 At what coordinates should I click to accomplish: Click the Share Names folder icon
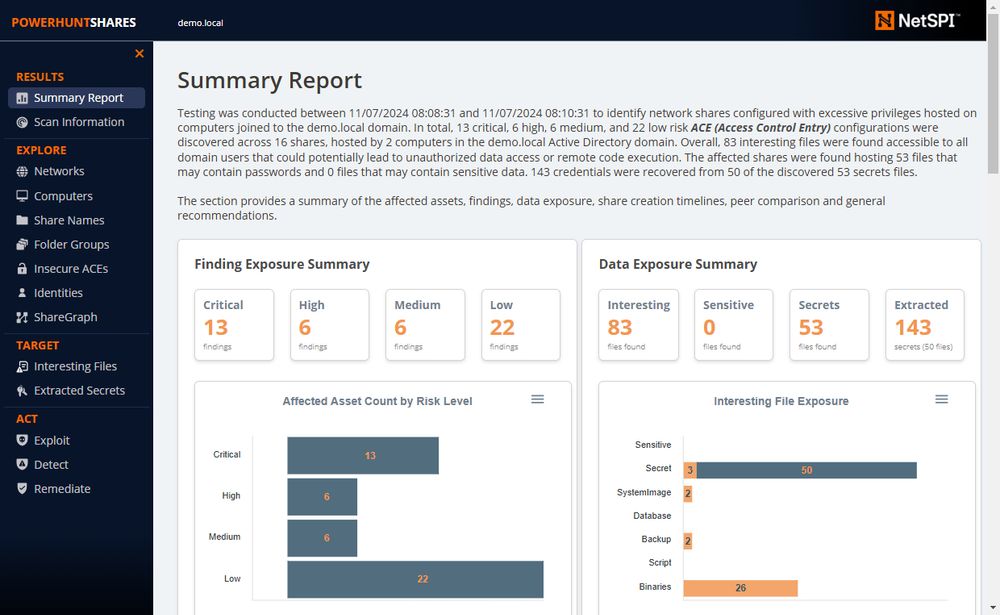(x=22, y=220)
